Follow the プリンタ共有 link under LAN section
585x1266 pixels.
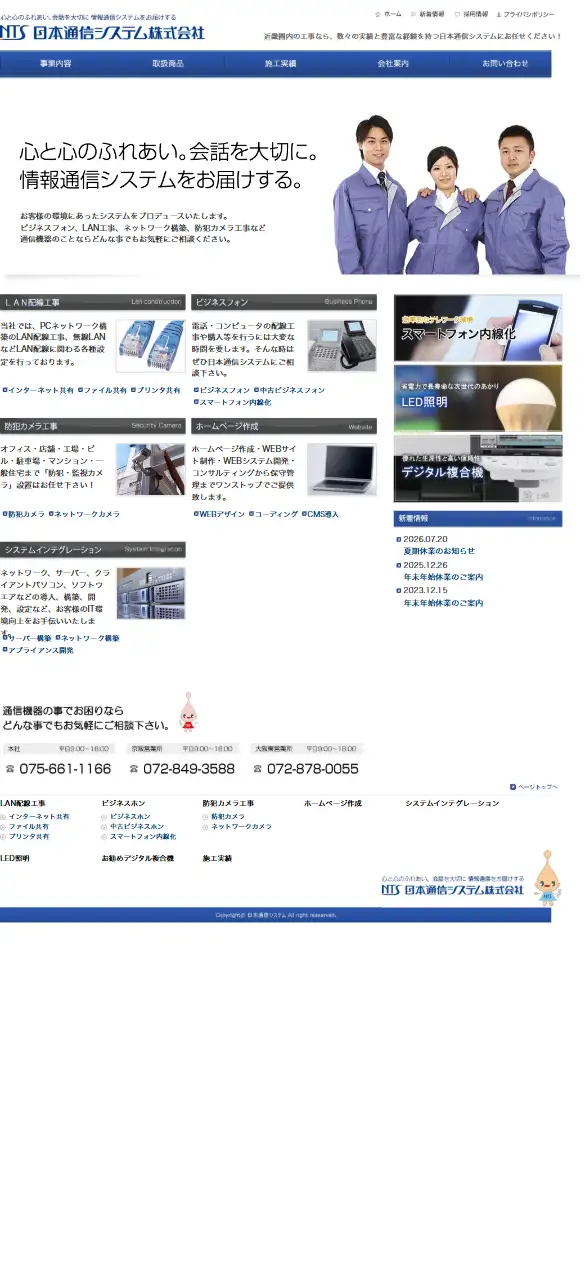(158, 390)
